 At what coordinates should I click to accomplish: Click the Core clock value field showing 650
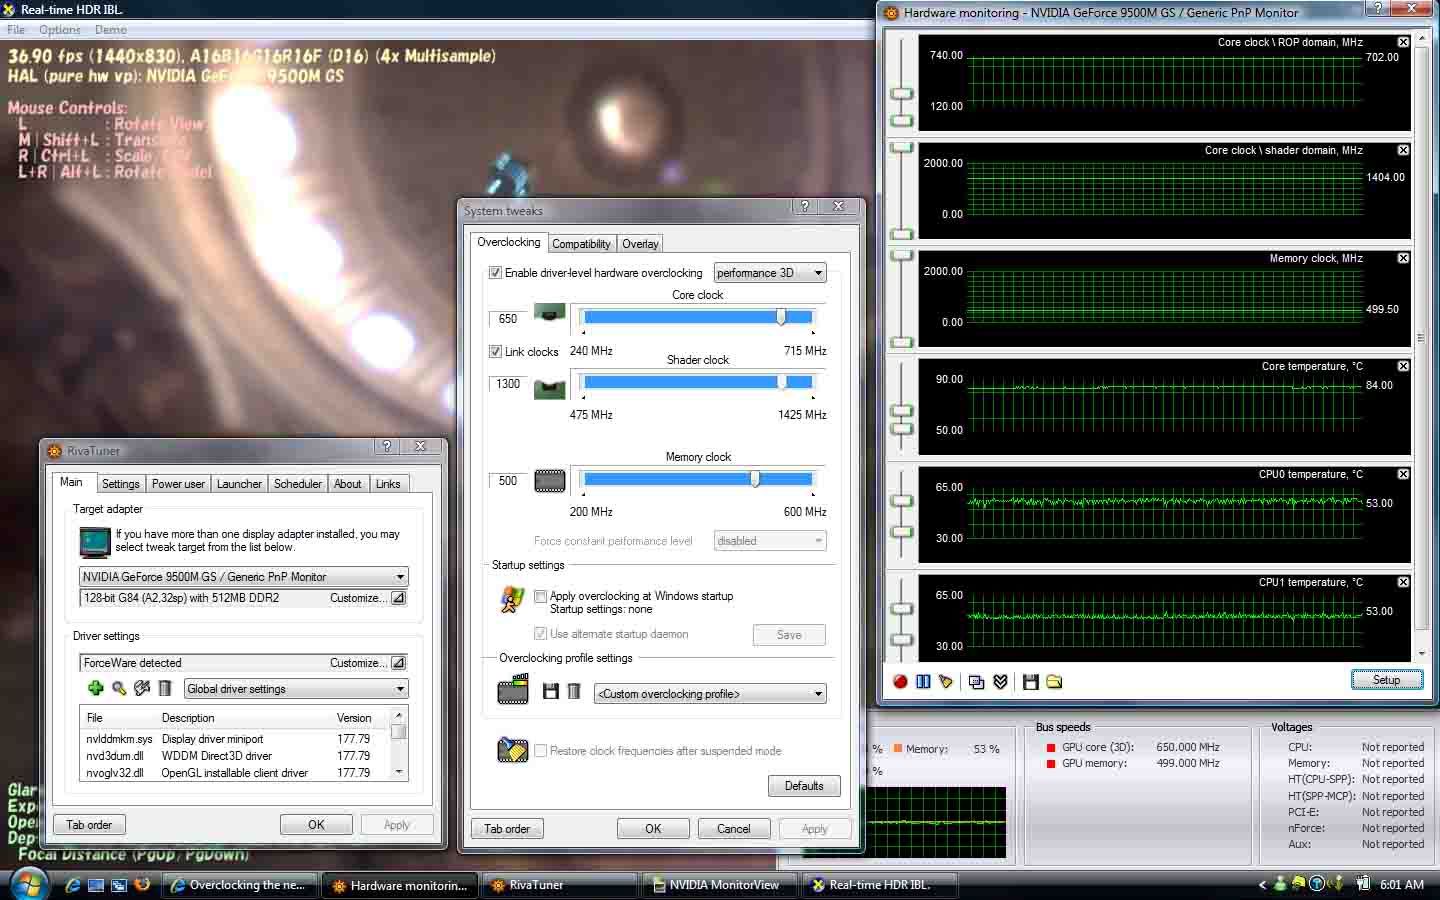coord(508,319)
